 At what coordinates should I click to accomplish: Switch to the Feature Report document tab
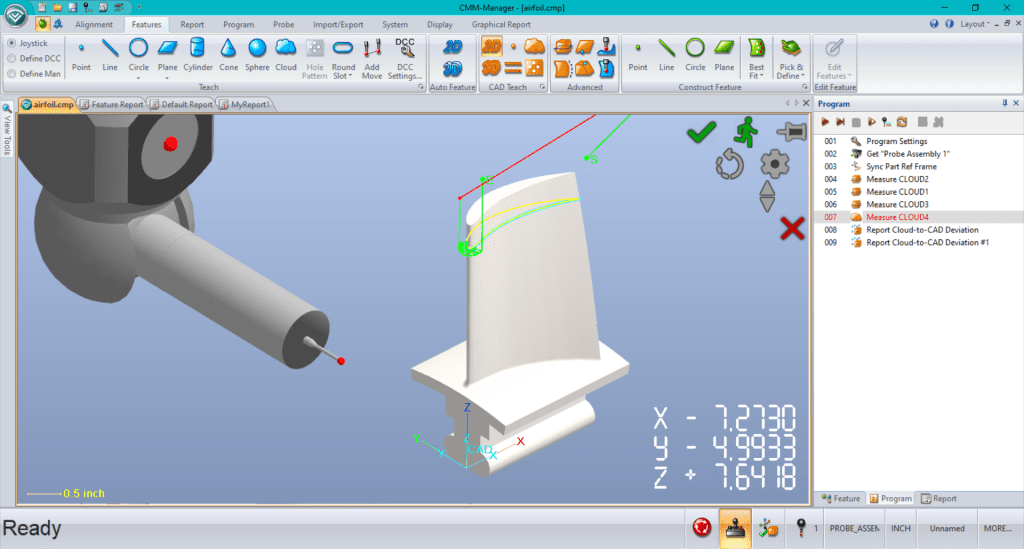click(x=111, y=104)
